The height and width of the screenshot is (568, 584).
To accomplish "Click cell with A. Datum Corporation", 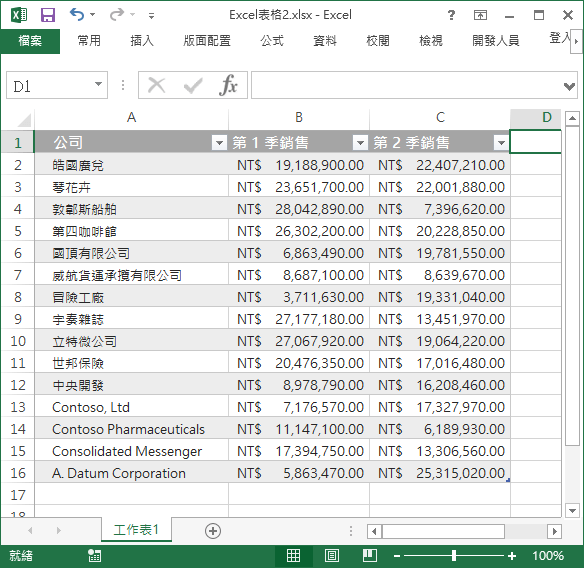I will [x=131, y=473].
